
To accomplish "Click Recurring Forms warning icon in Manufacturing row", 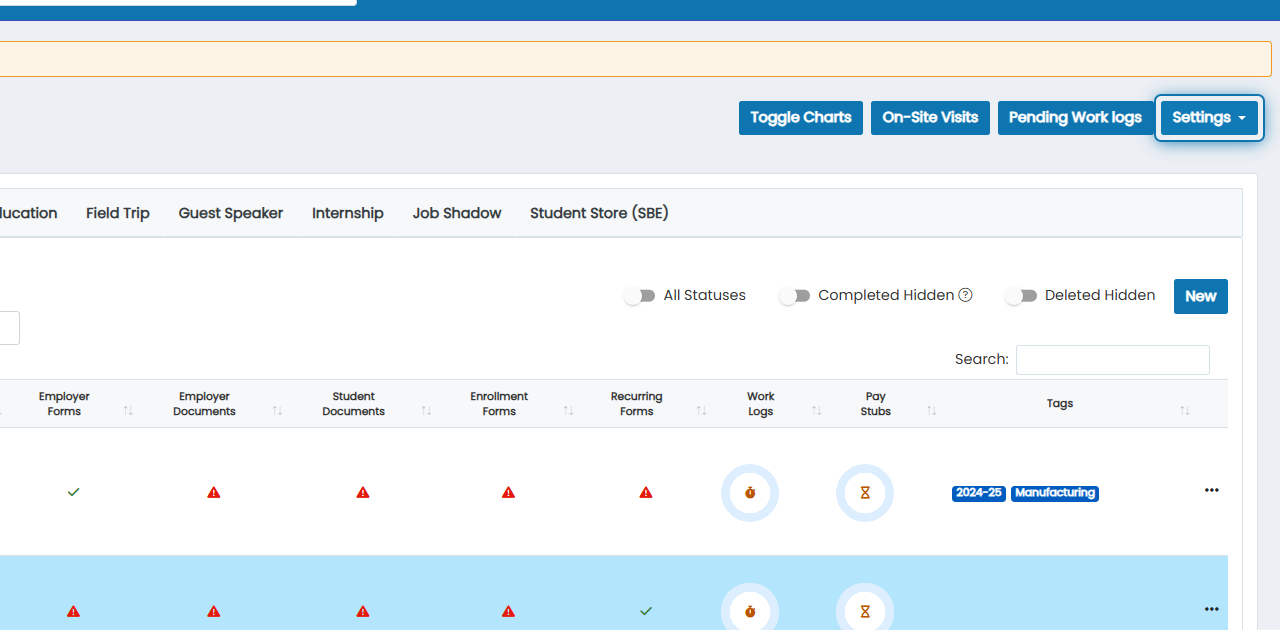I will (x=646, y=492).
